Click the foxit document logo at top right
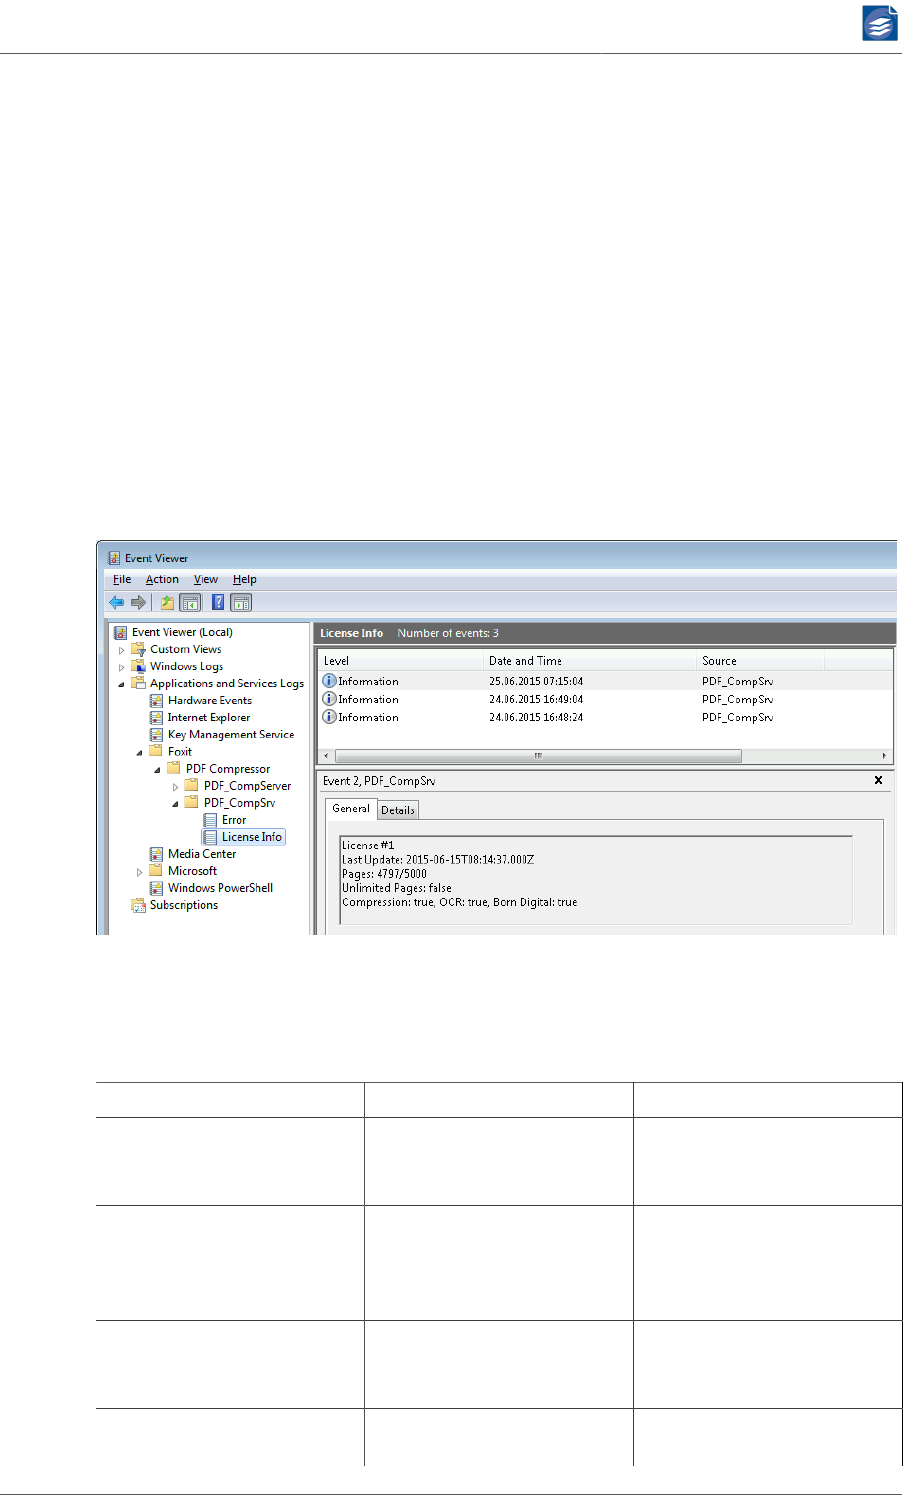Screen dimensions: 903x1495 coord(880,24)
